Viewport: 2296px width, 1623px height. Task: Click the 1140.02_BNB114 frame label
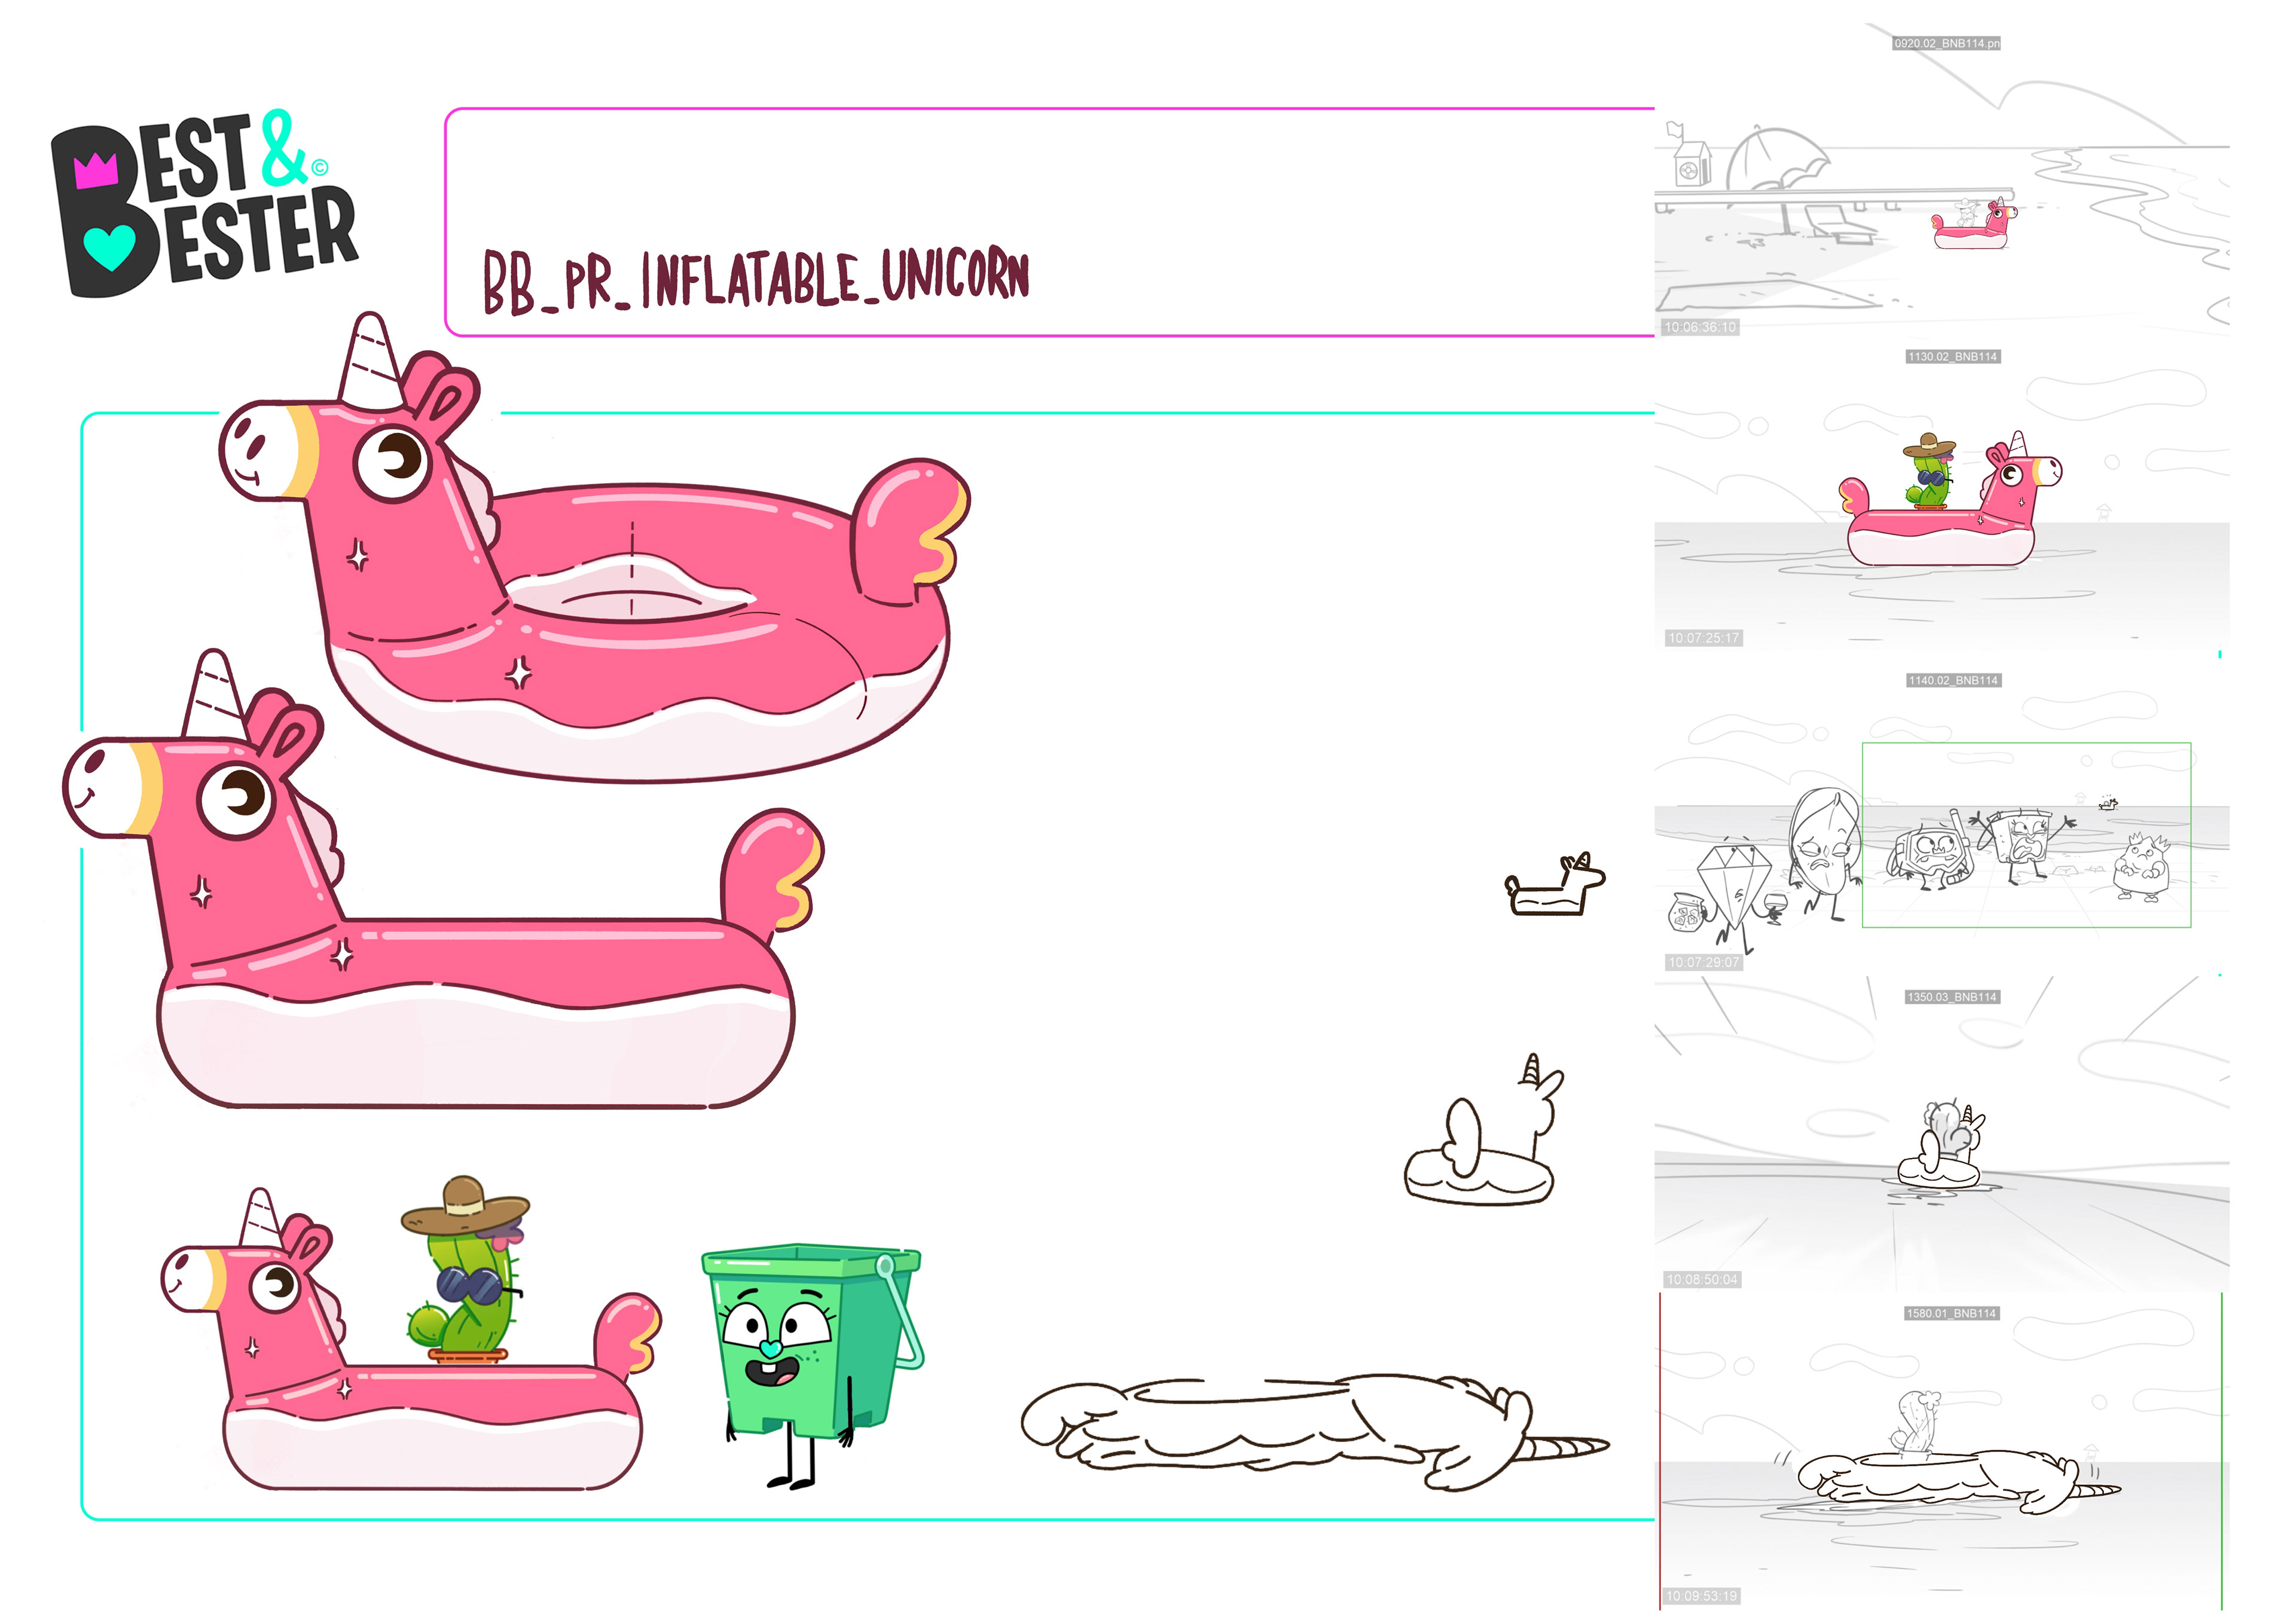1953,681
